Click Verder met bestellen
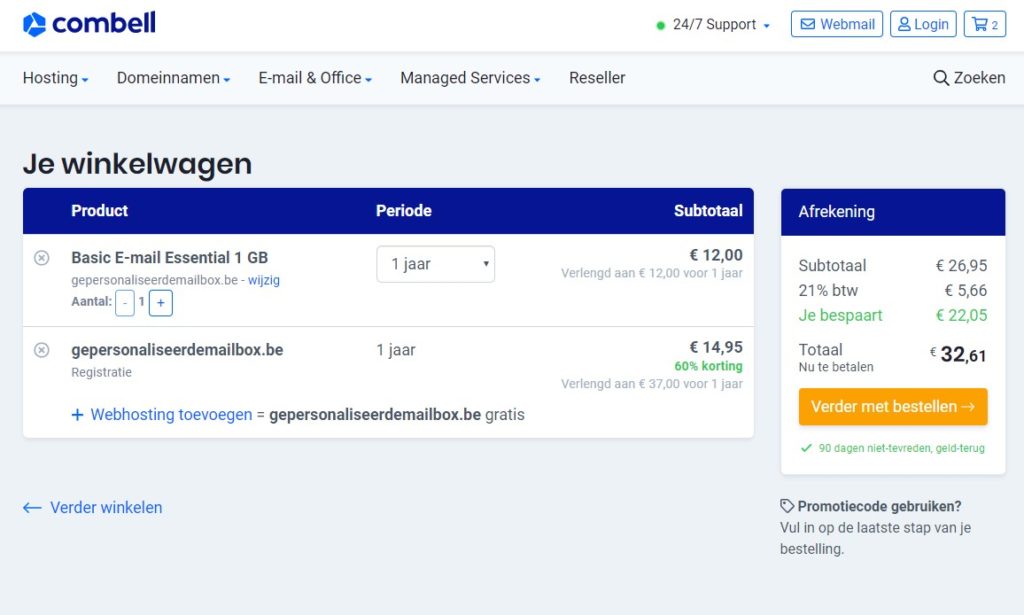The width and height of the screenshot is (1024, 615). click(893, 407)
